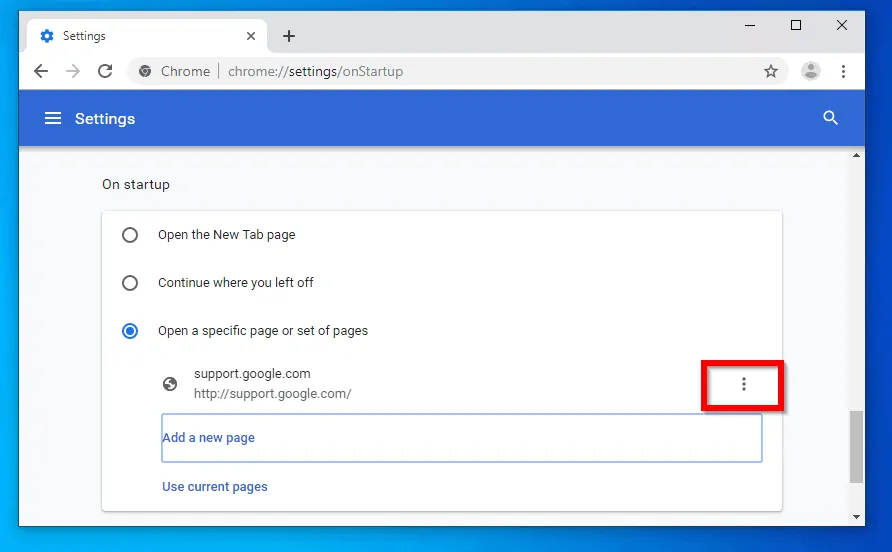The height and width of the screenshot is (552, 892).
Task: Click the browser forward arrow
Action: pos(73,71)
